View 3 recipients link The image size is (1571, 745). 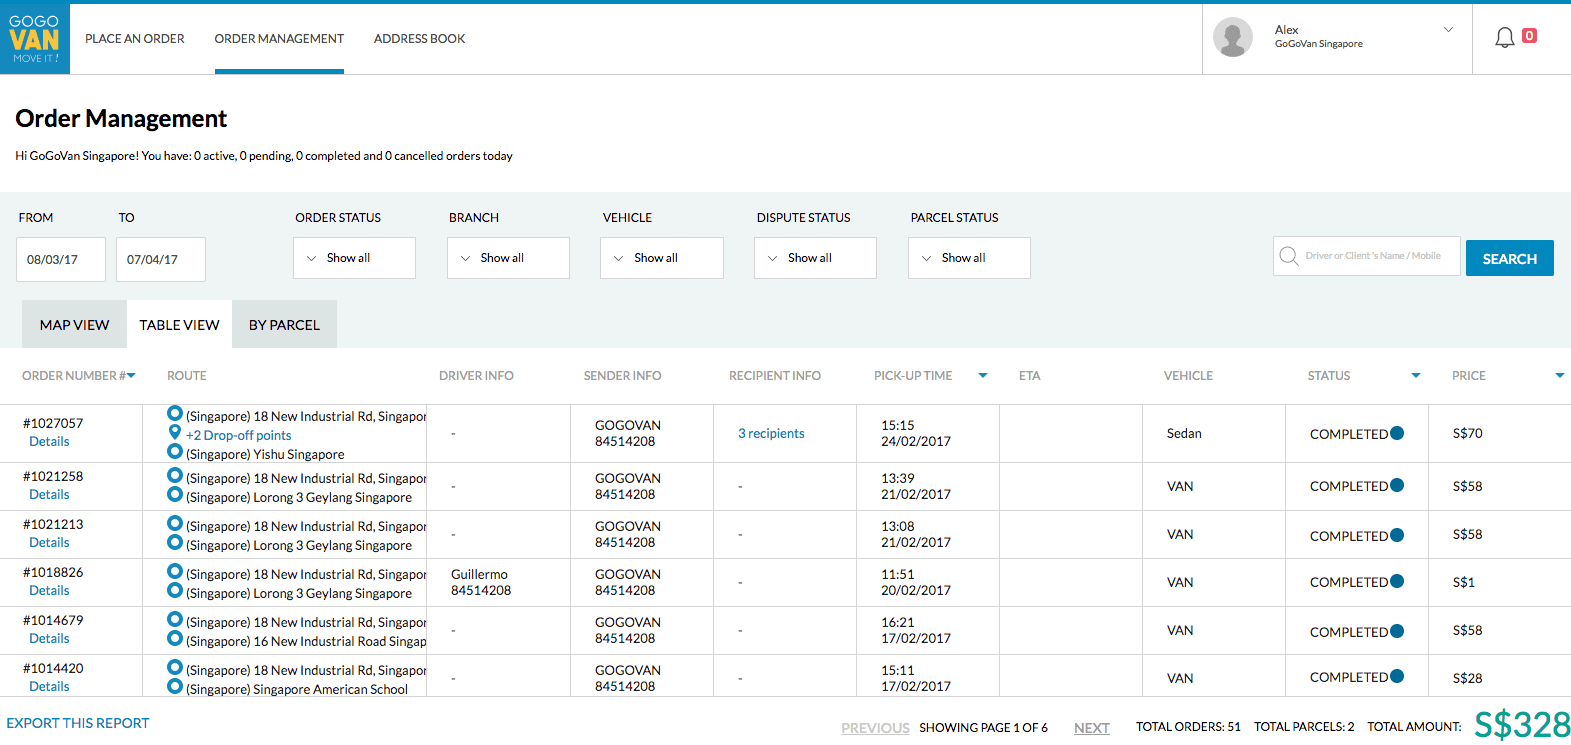(x=771, y=433)
